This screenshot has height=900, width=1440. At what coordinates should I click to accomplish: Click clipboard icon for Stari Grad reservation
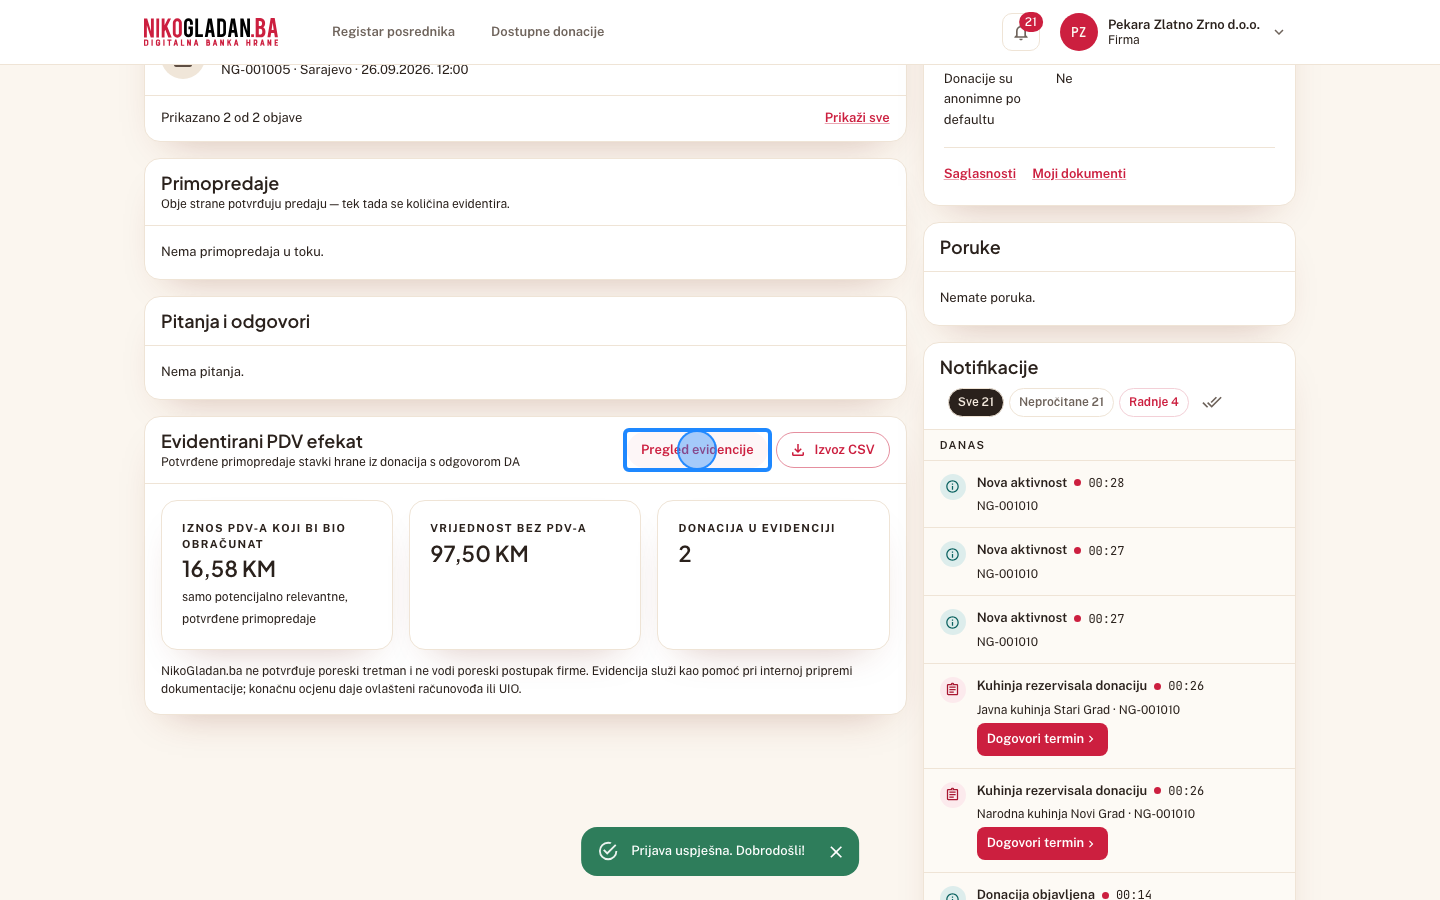953,690
